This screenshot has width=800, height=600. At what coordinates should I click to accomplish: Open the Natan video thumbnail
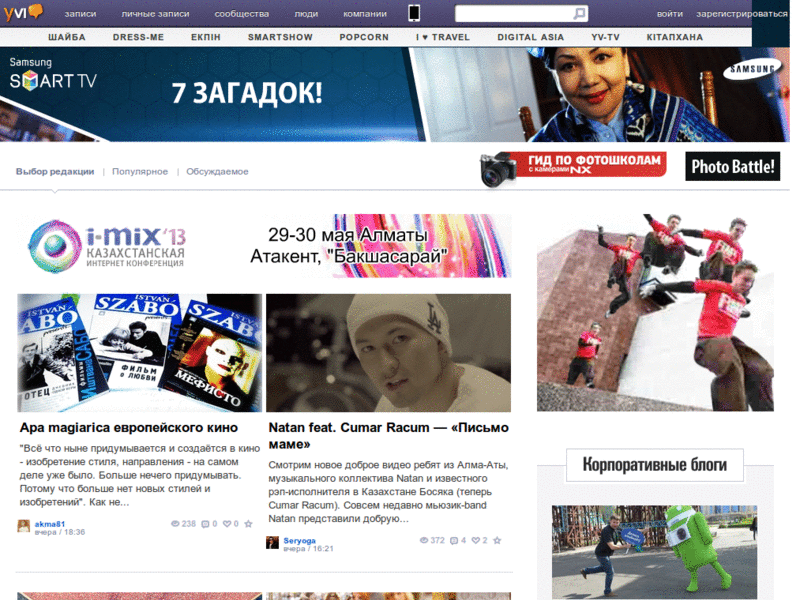388,353
